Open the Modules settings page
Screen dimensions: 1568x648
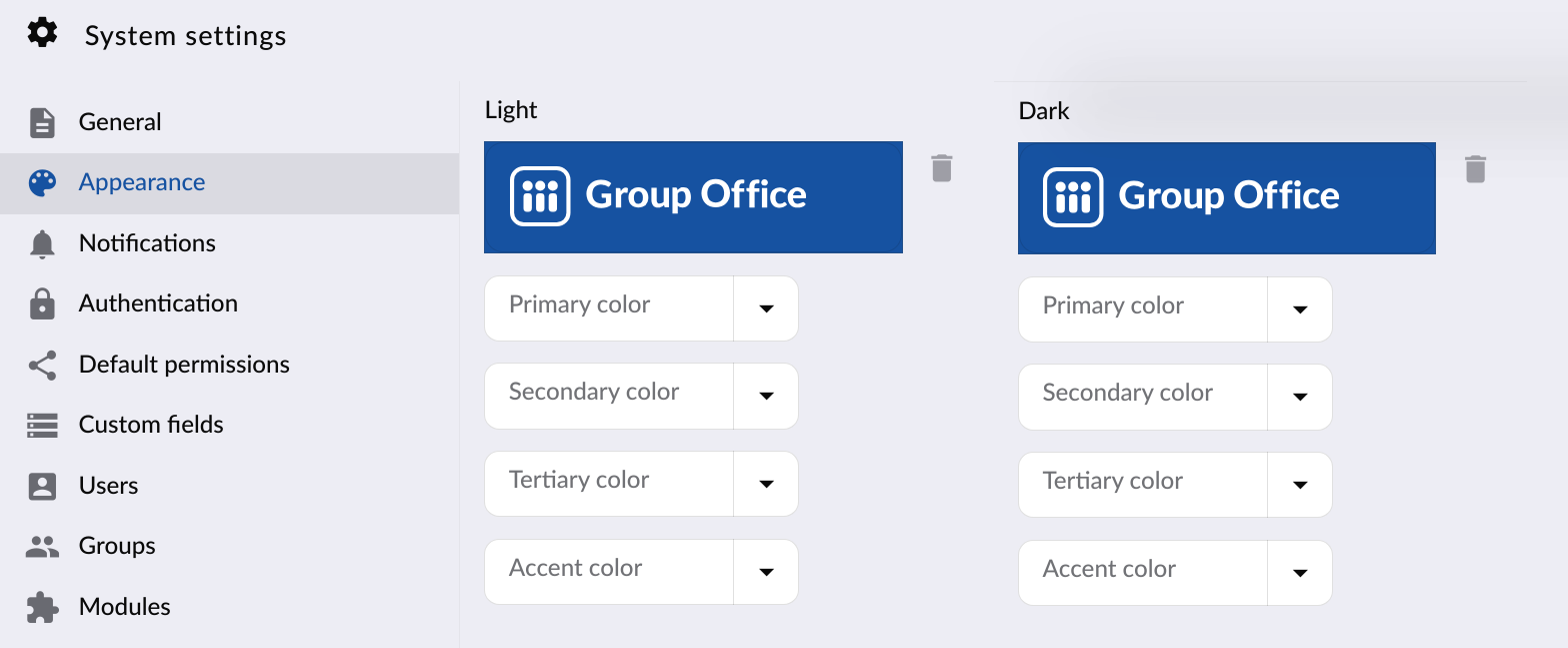coord(229,607)
